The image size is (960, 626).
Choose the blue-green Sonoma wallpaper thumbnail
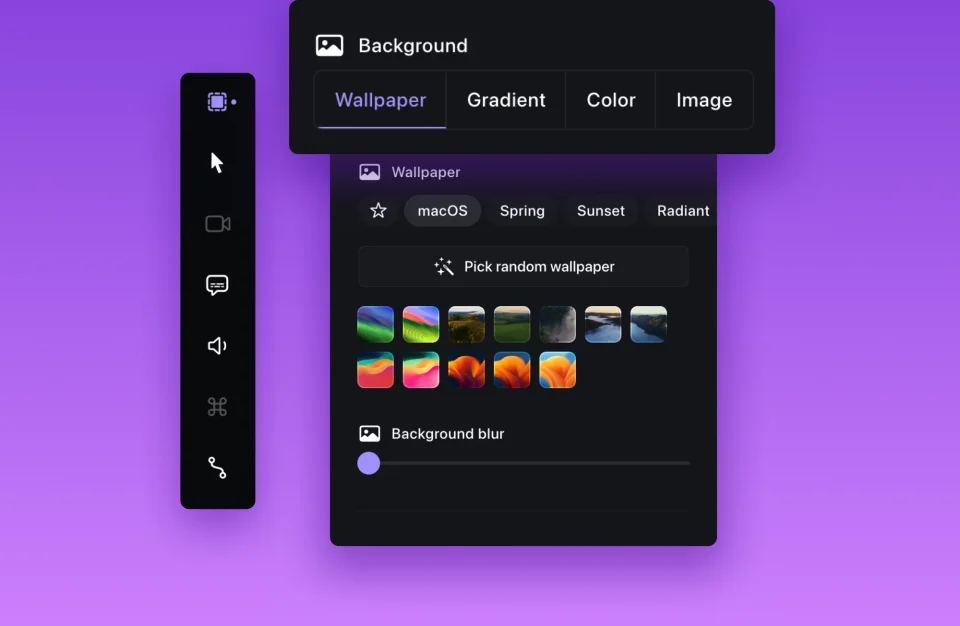pos(375,324)
